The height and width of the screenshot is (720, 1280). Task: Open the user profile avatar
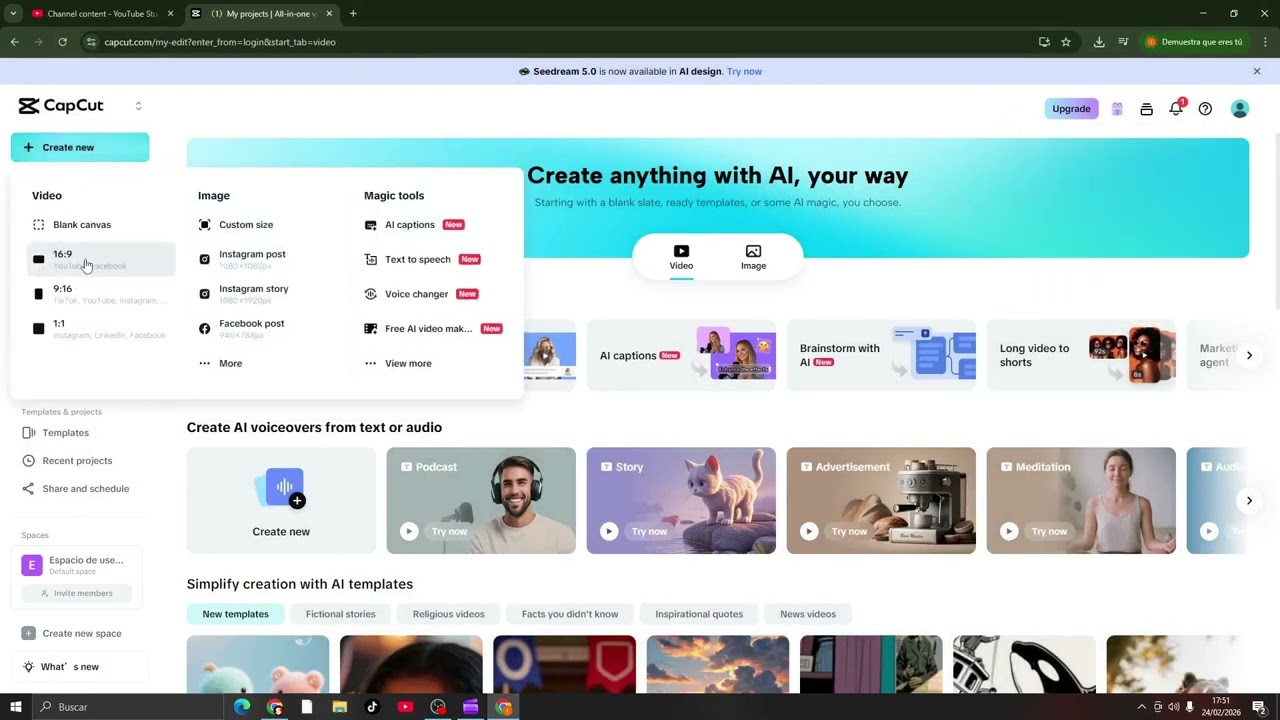1240,109
